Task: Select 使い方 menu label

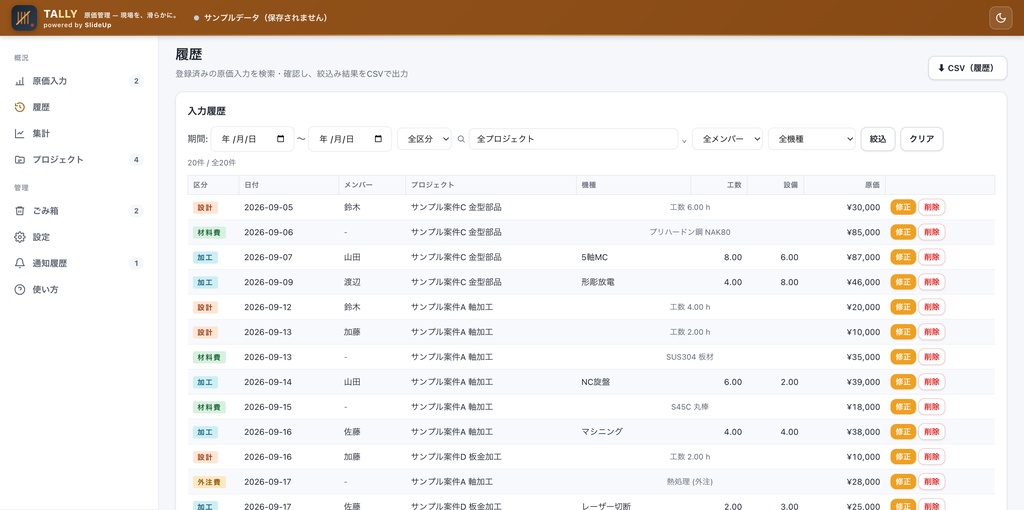Action: (x=46, y=289)
